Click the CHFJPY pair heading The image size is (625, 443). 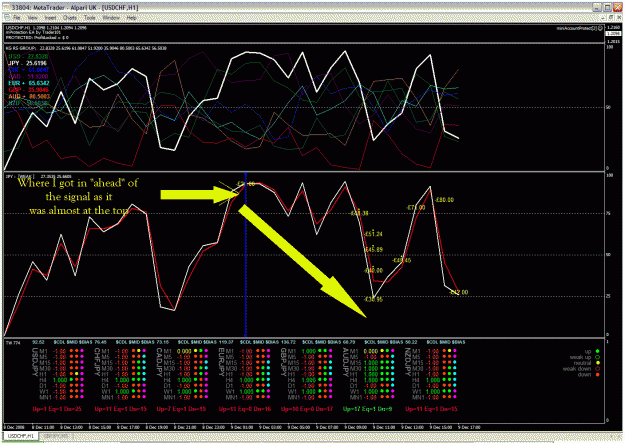coord(97,362)
